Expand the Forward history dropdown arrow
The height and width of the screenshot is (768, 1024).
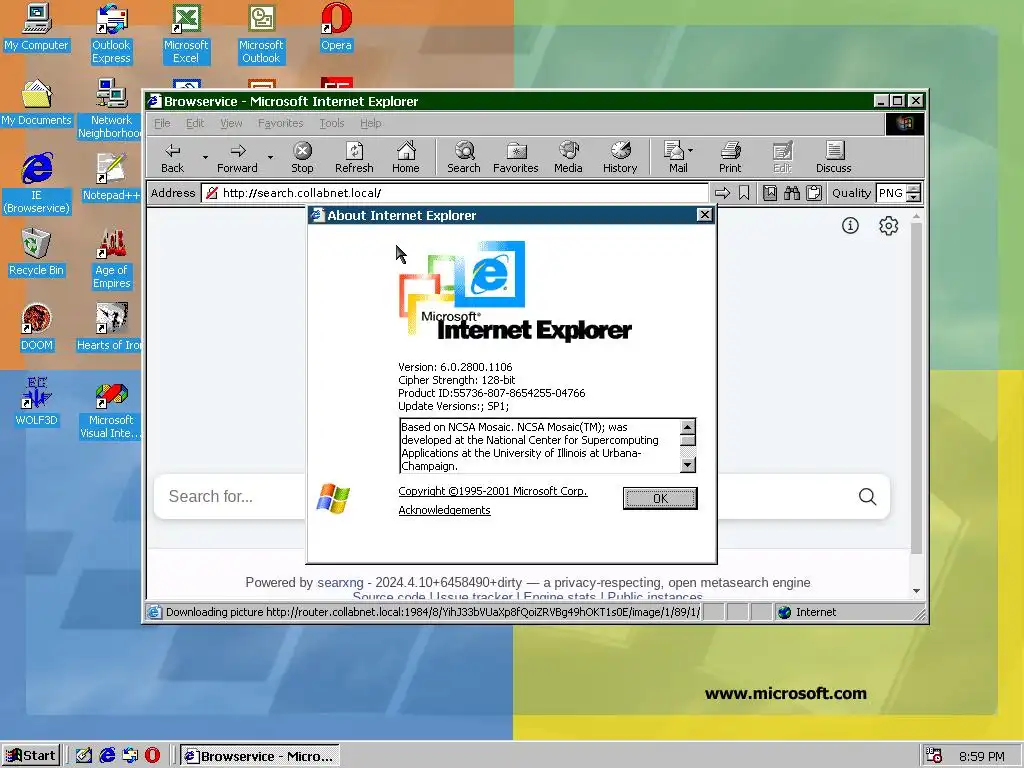(x=270, y=157)
